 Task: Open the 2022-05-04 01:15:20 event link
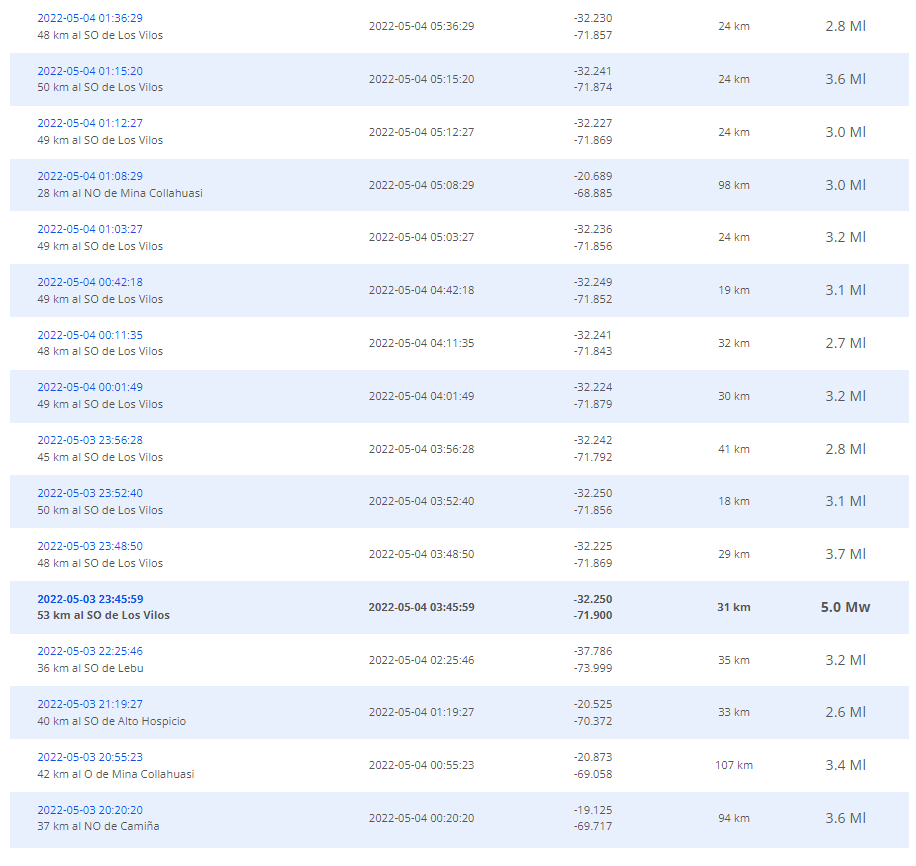click(90, 71)
